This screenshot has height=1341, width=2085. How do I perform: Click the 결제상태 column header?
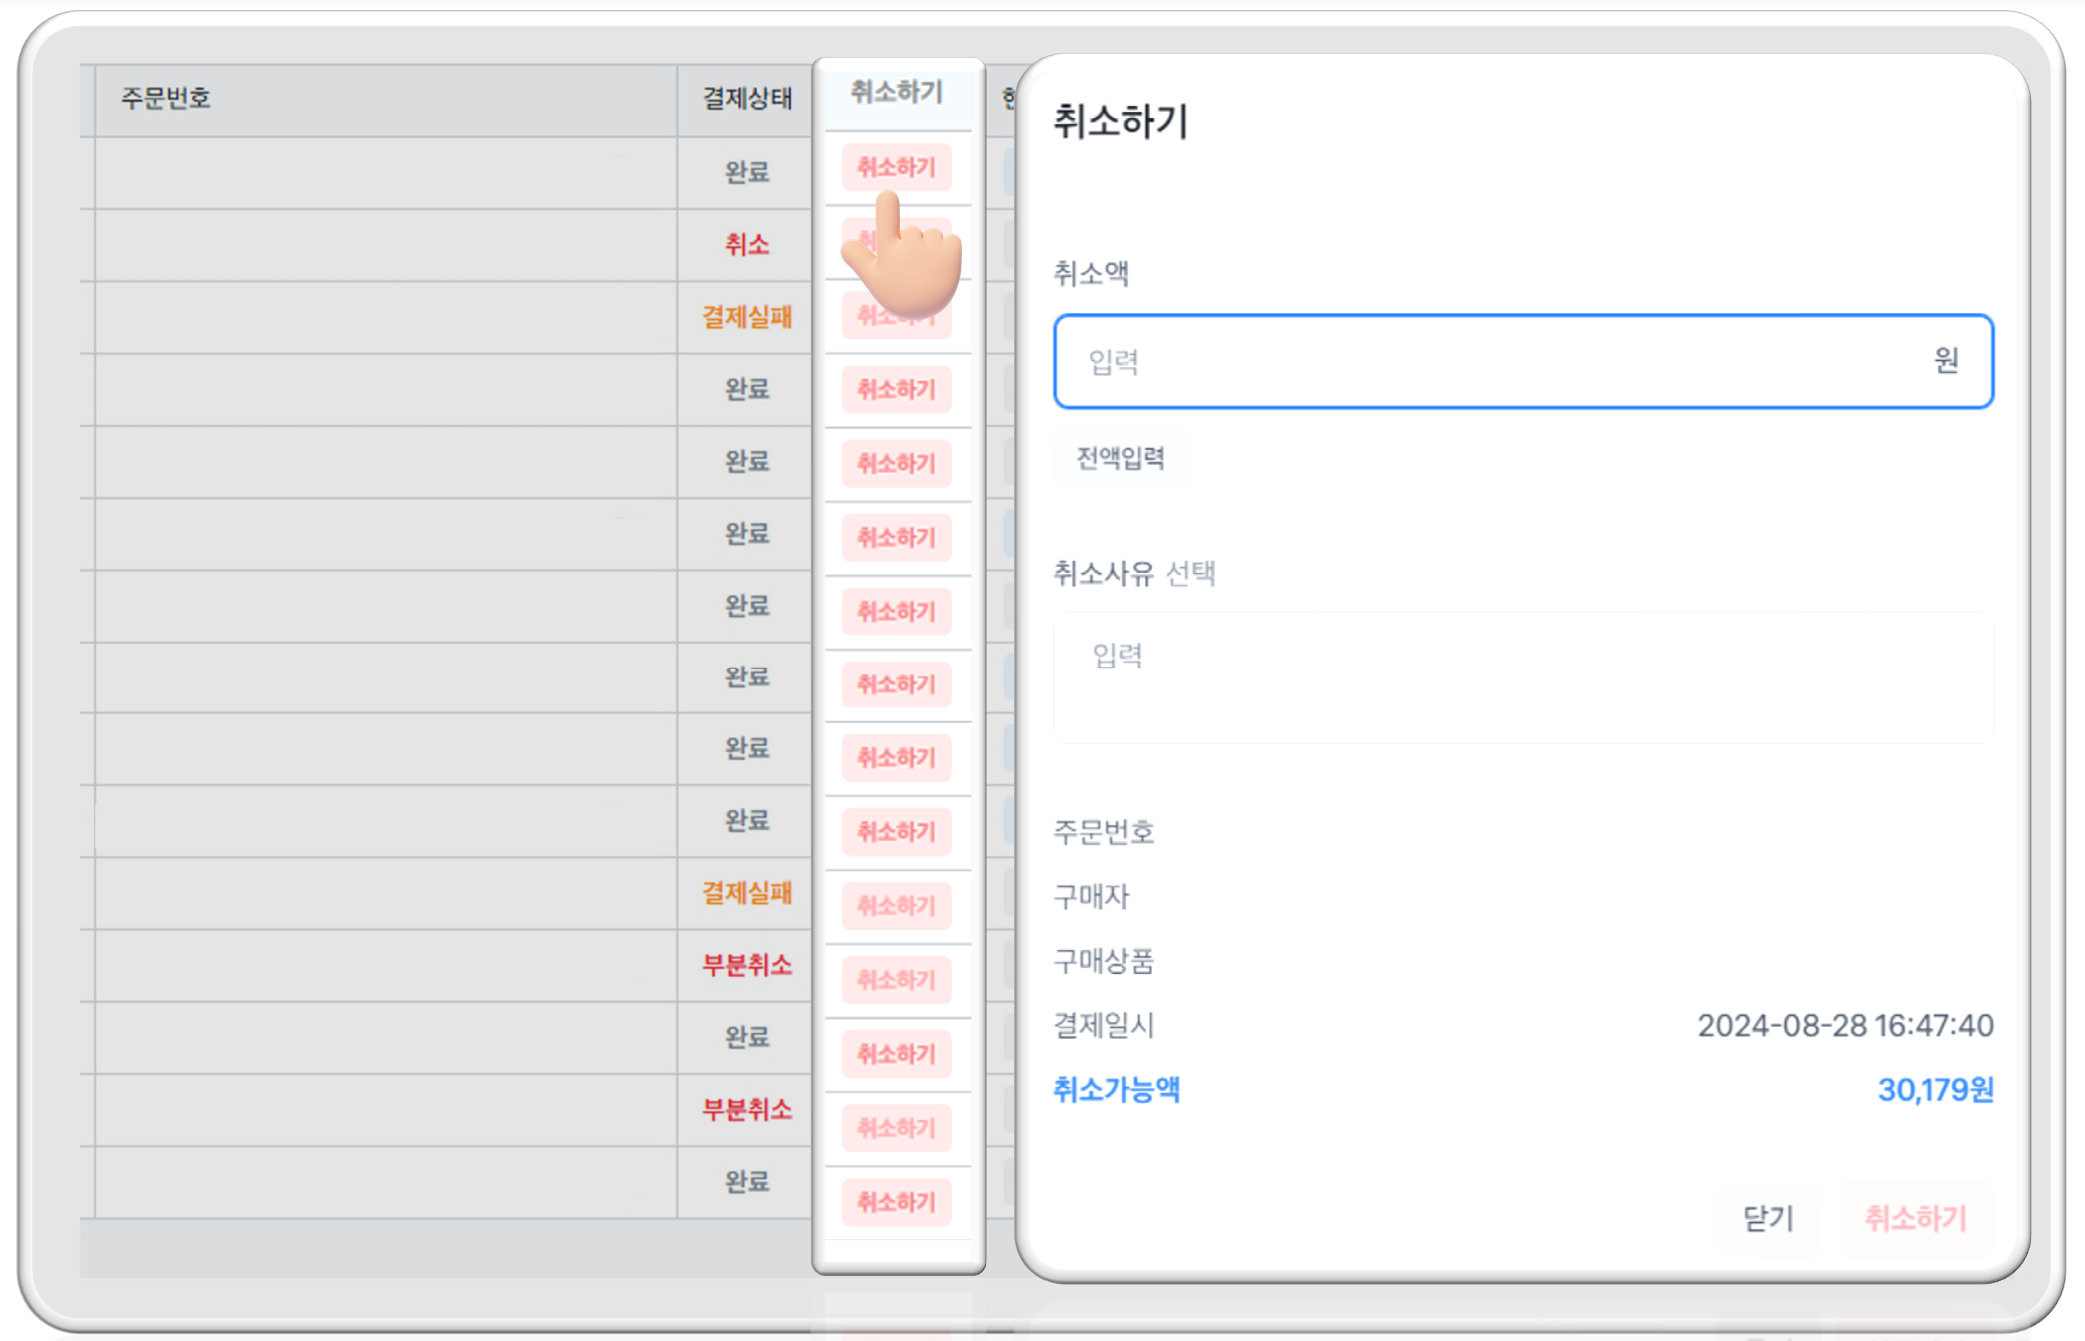746,98
